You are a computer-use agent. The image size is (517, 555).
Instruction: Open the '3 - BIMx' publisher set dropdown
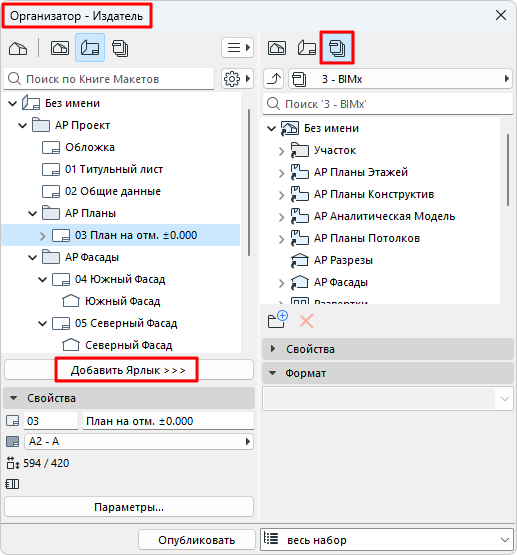coord(401,79)
